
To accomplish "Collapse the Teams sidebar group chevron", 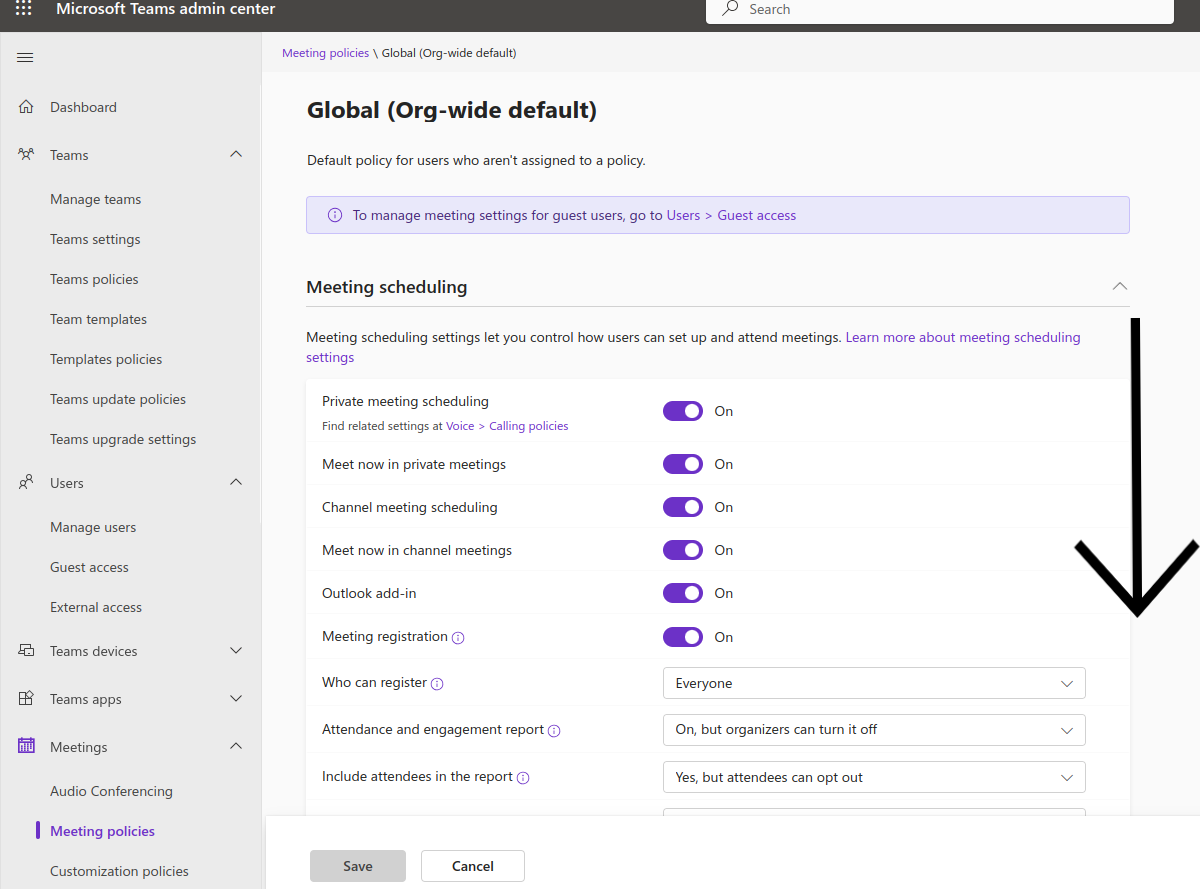I will tap(236, 155).
